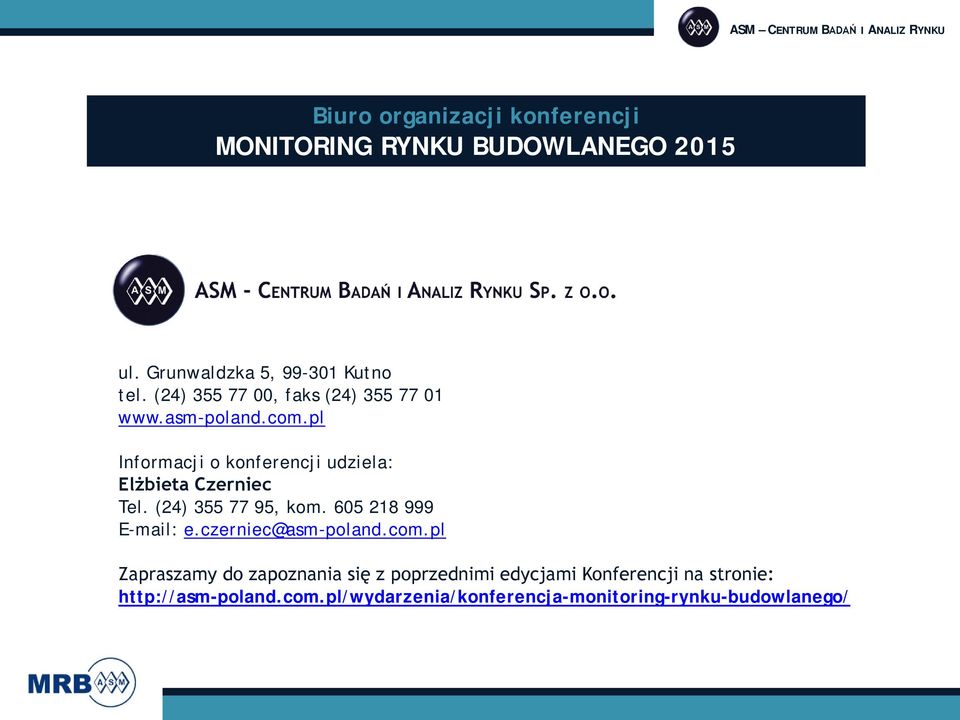This screenshot has height=720, width=960.
Task: Open the www.asm-poland.com.pl website link
Action: click(x=222, y=418)
